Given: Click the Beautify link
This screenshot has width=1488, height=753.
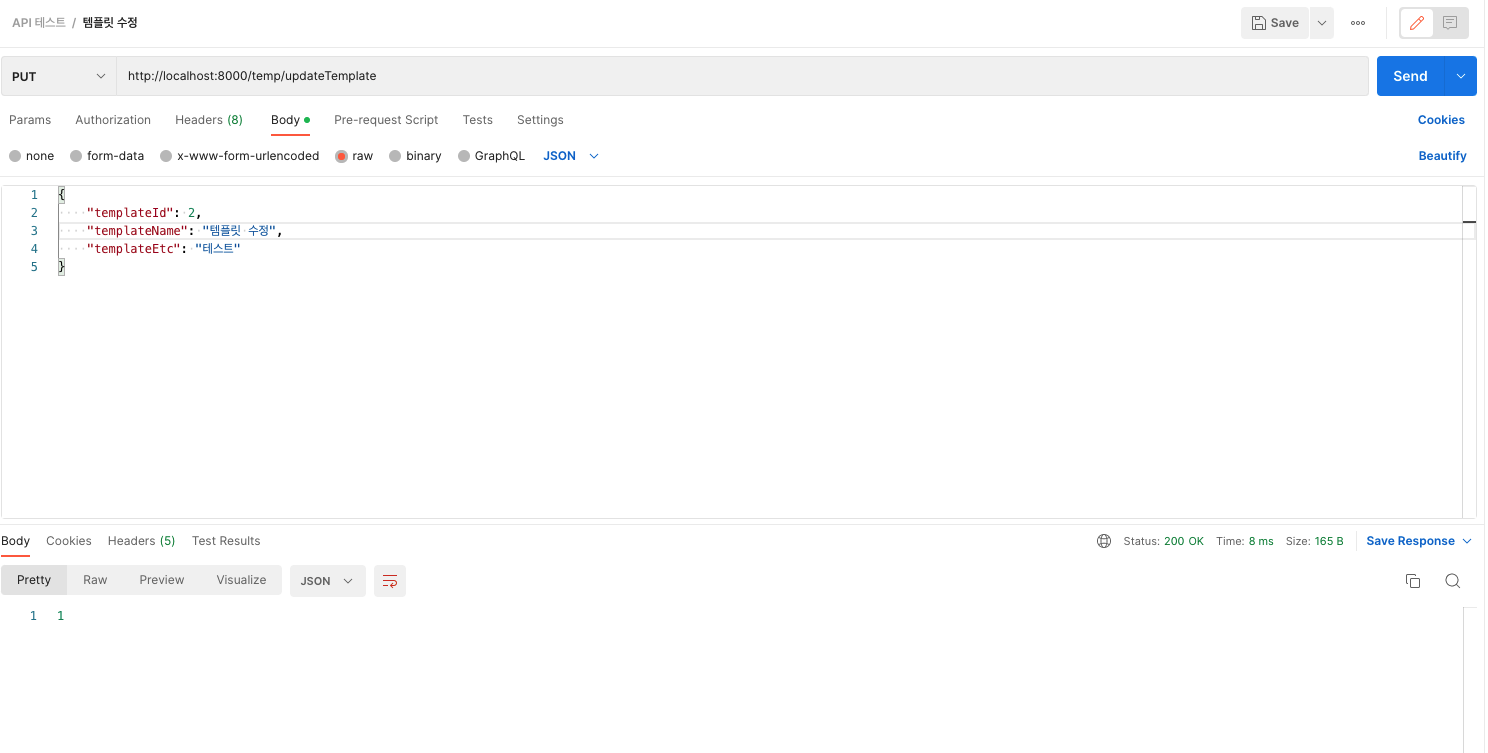Looking at the screenshot, I should (1442, 156).
